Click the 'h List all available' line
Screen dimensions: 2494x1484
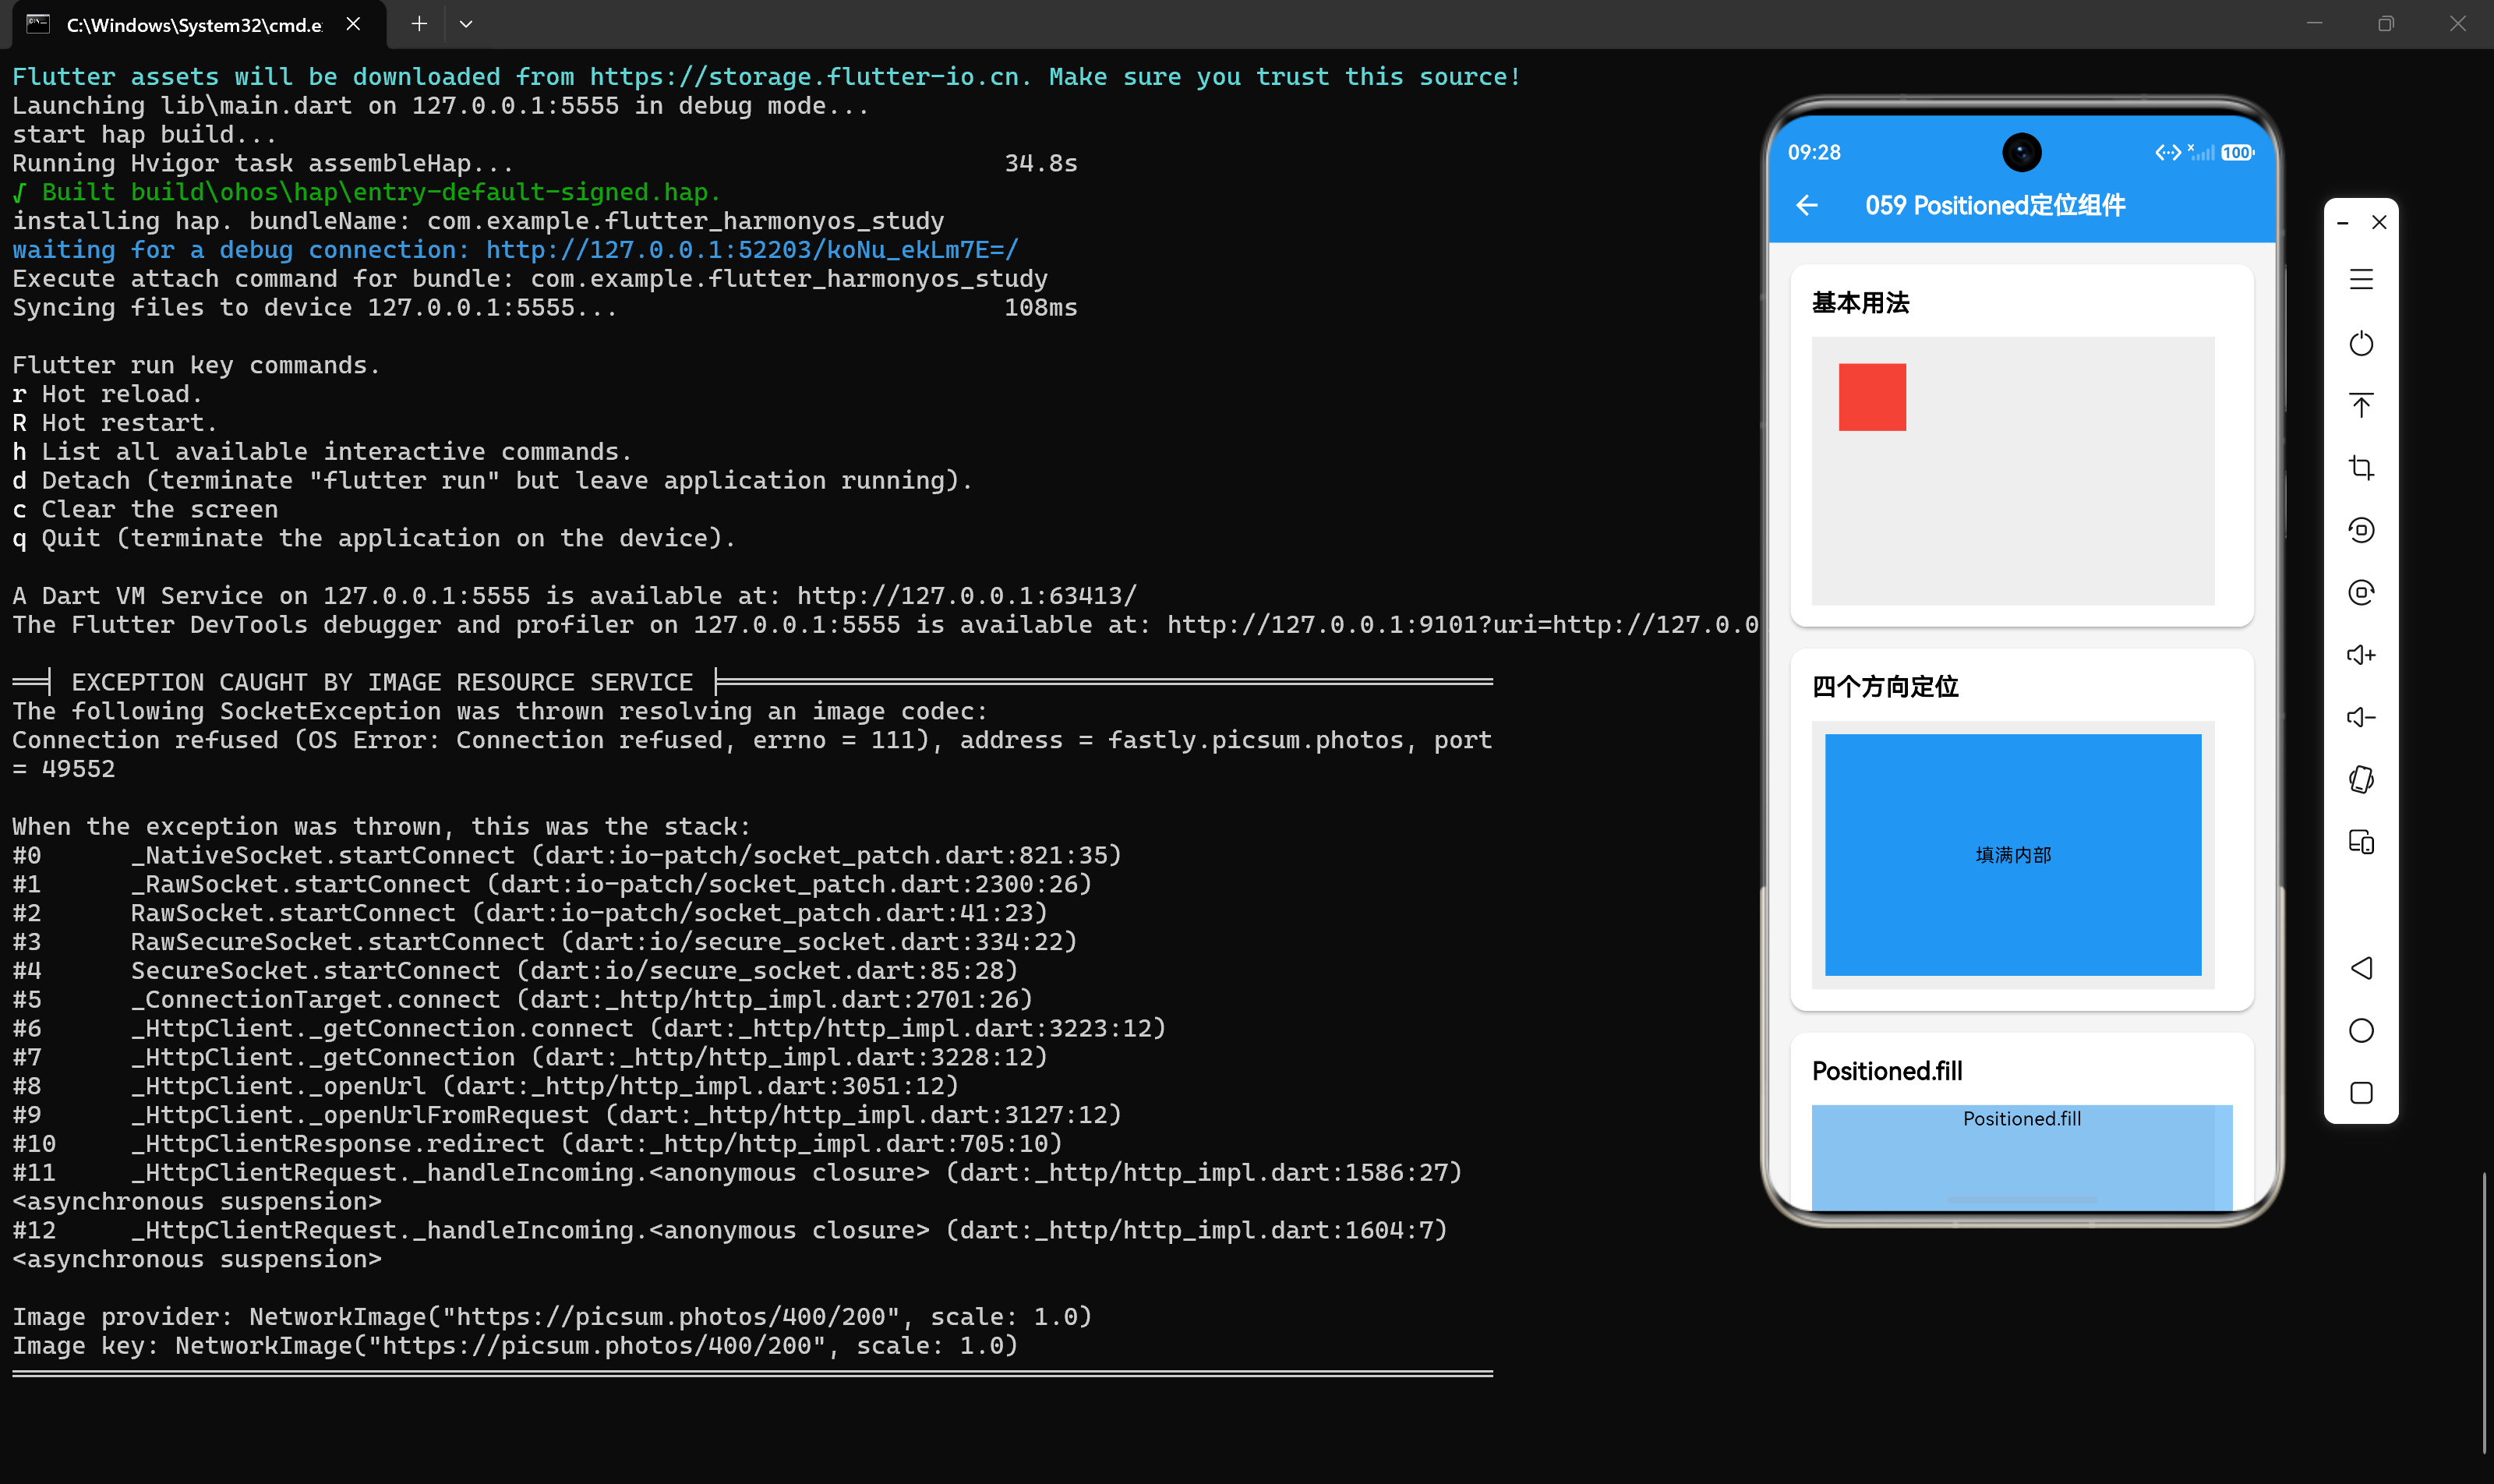[322, 452]
